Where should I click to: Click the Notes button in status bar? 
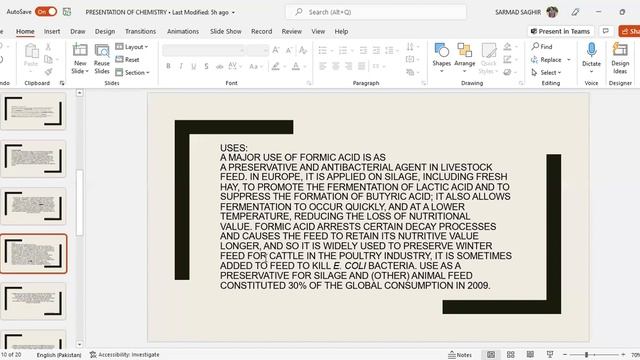pyautogui.click(x=460, y=355)
